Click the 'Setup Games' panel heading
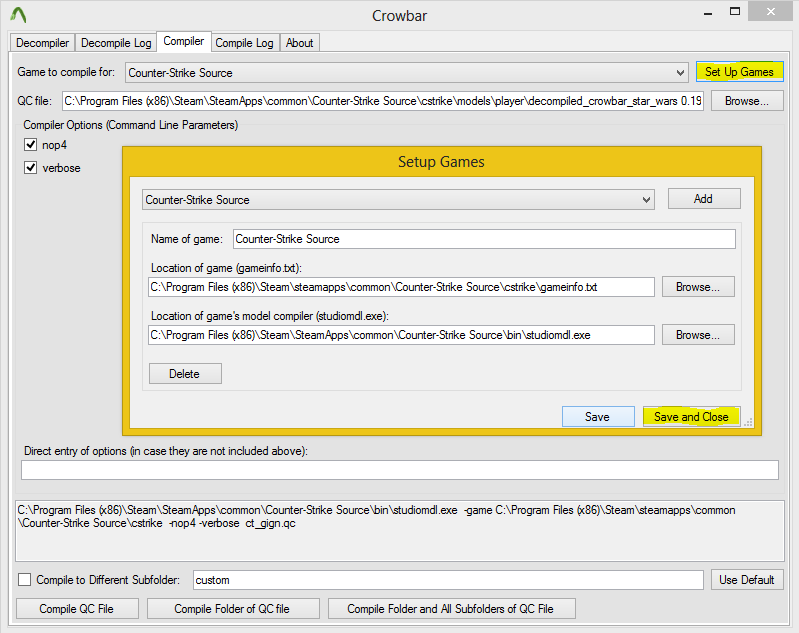 click(x=441, y=162)
